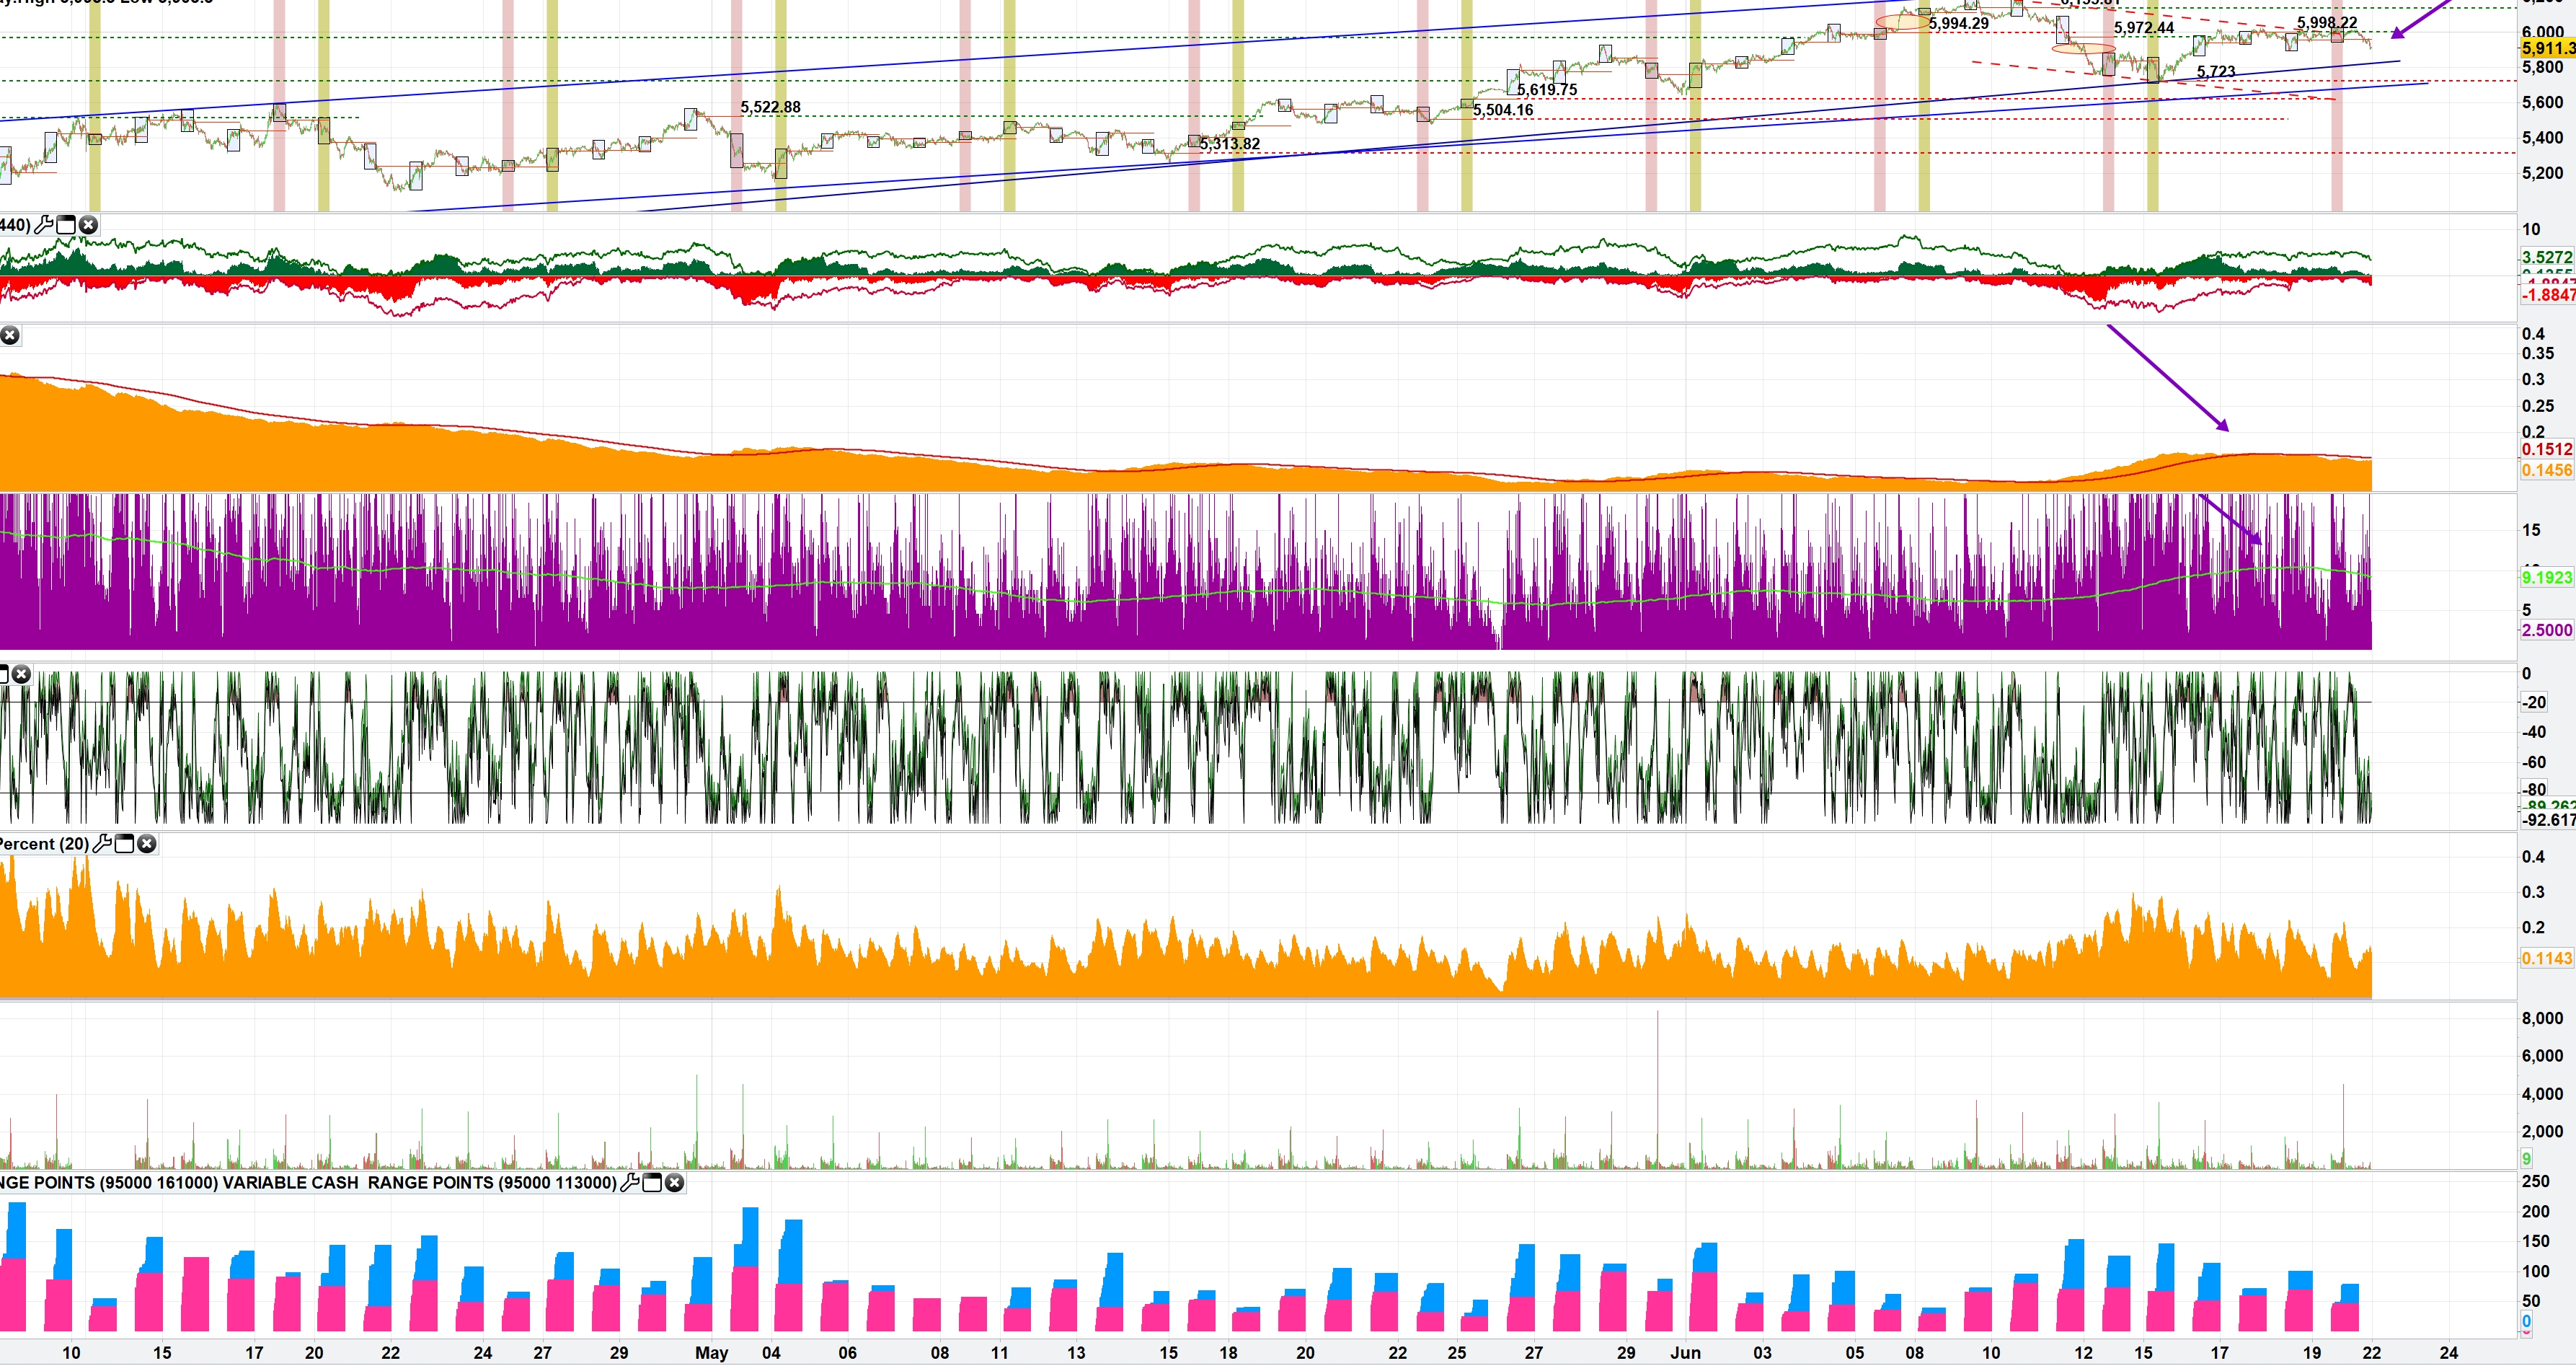
Task: Select the 5,522.88 price annotation
Action: 770,107
